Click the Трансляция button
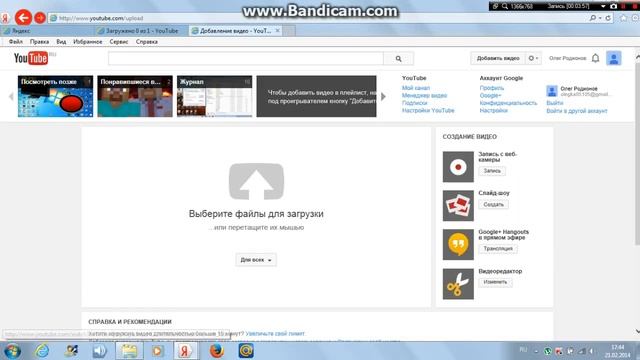This screenshot has height=360, width=640. click(498, 249)
